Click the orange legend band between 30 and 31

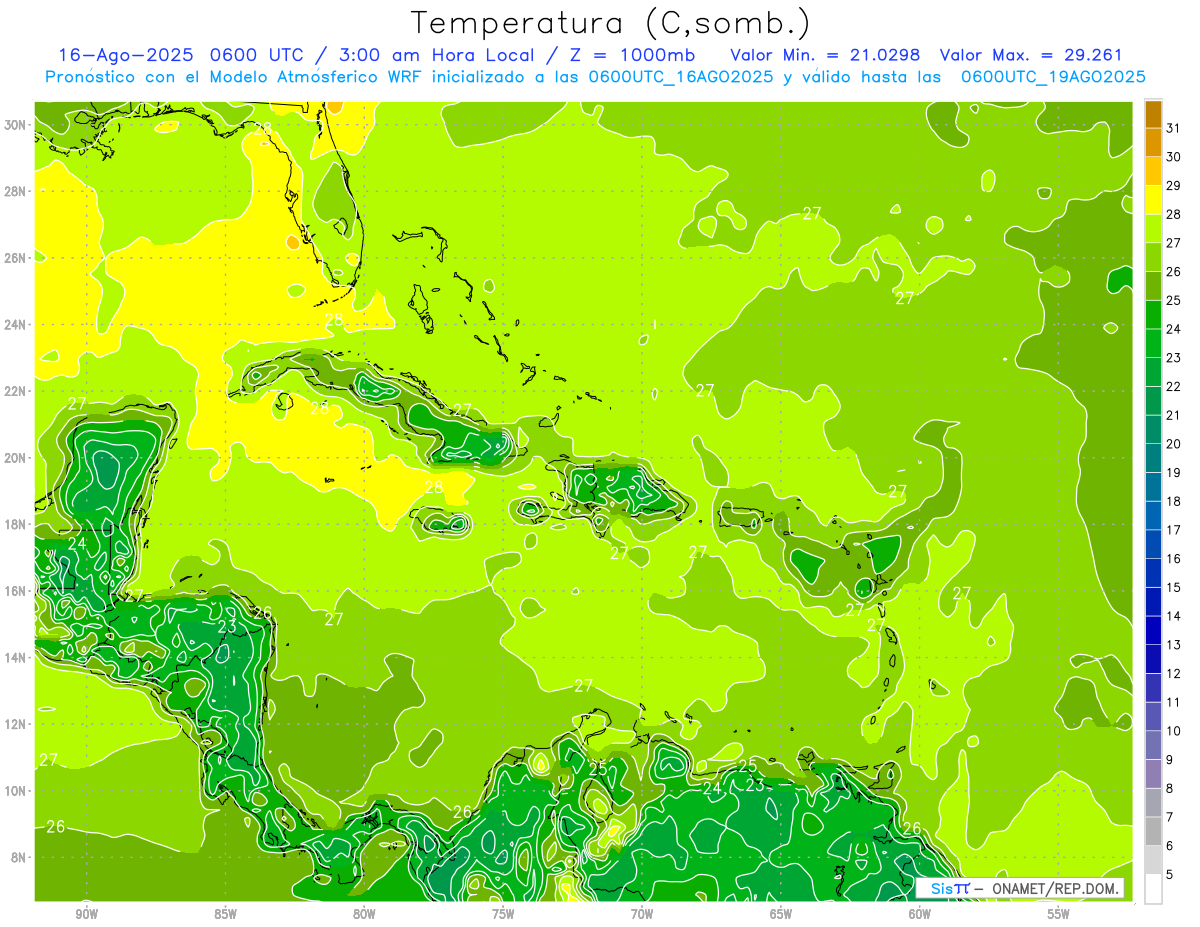pos(1153,142)
